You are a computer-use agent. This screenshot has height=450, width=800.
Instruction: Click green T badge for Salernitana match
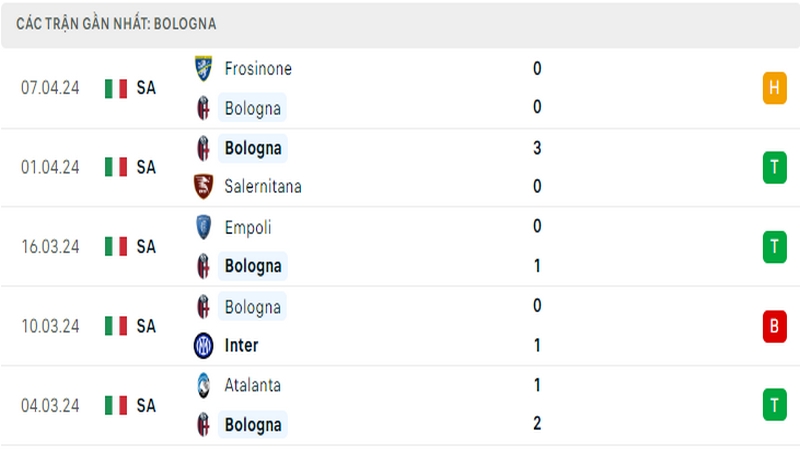[x=774, y=167]
